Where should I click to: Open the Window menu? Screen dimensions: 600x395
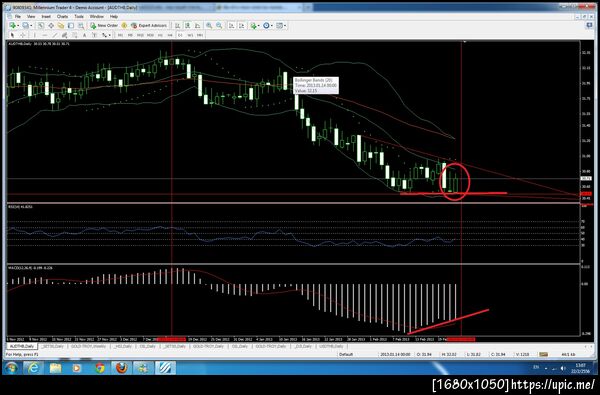click(x=97, y=16)
